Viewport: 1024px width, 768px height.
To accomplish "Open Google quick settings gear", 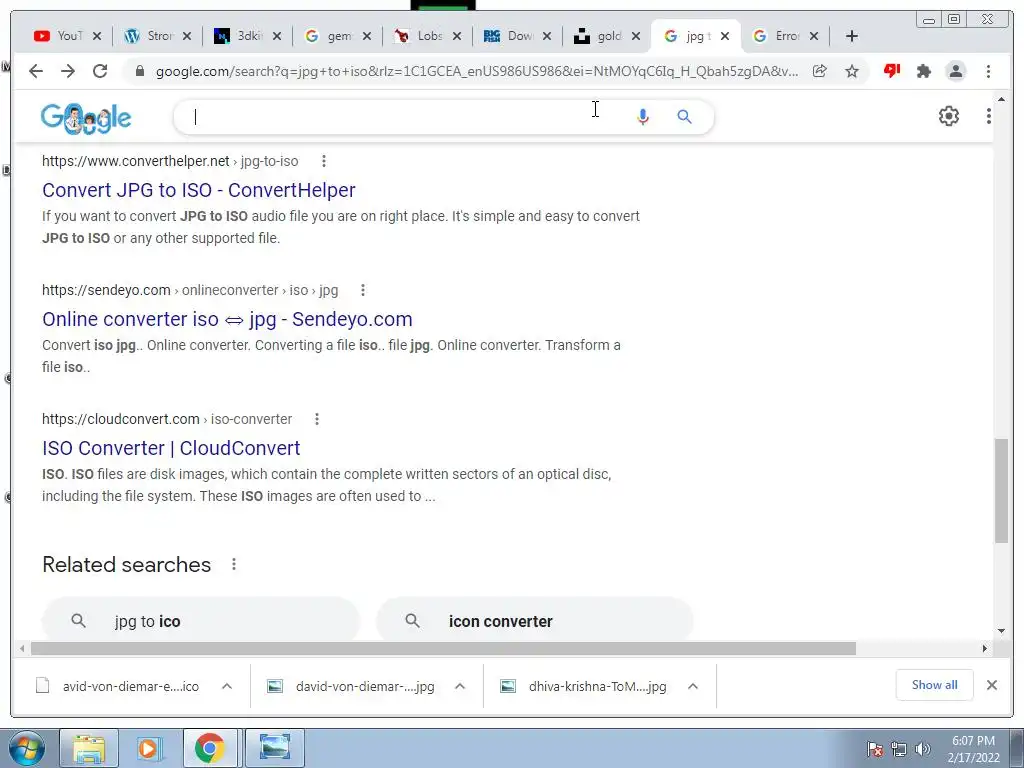I will tap(949, 116).
